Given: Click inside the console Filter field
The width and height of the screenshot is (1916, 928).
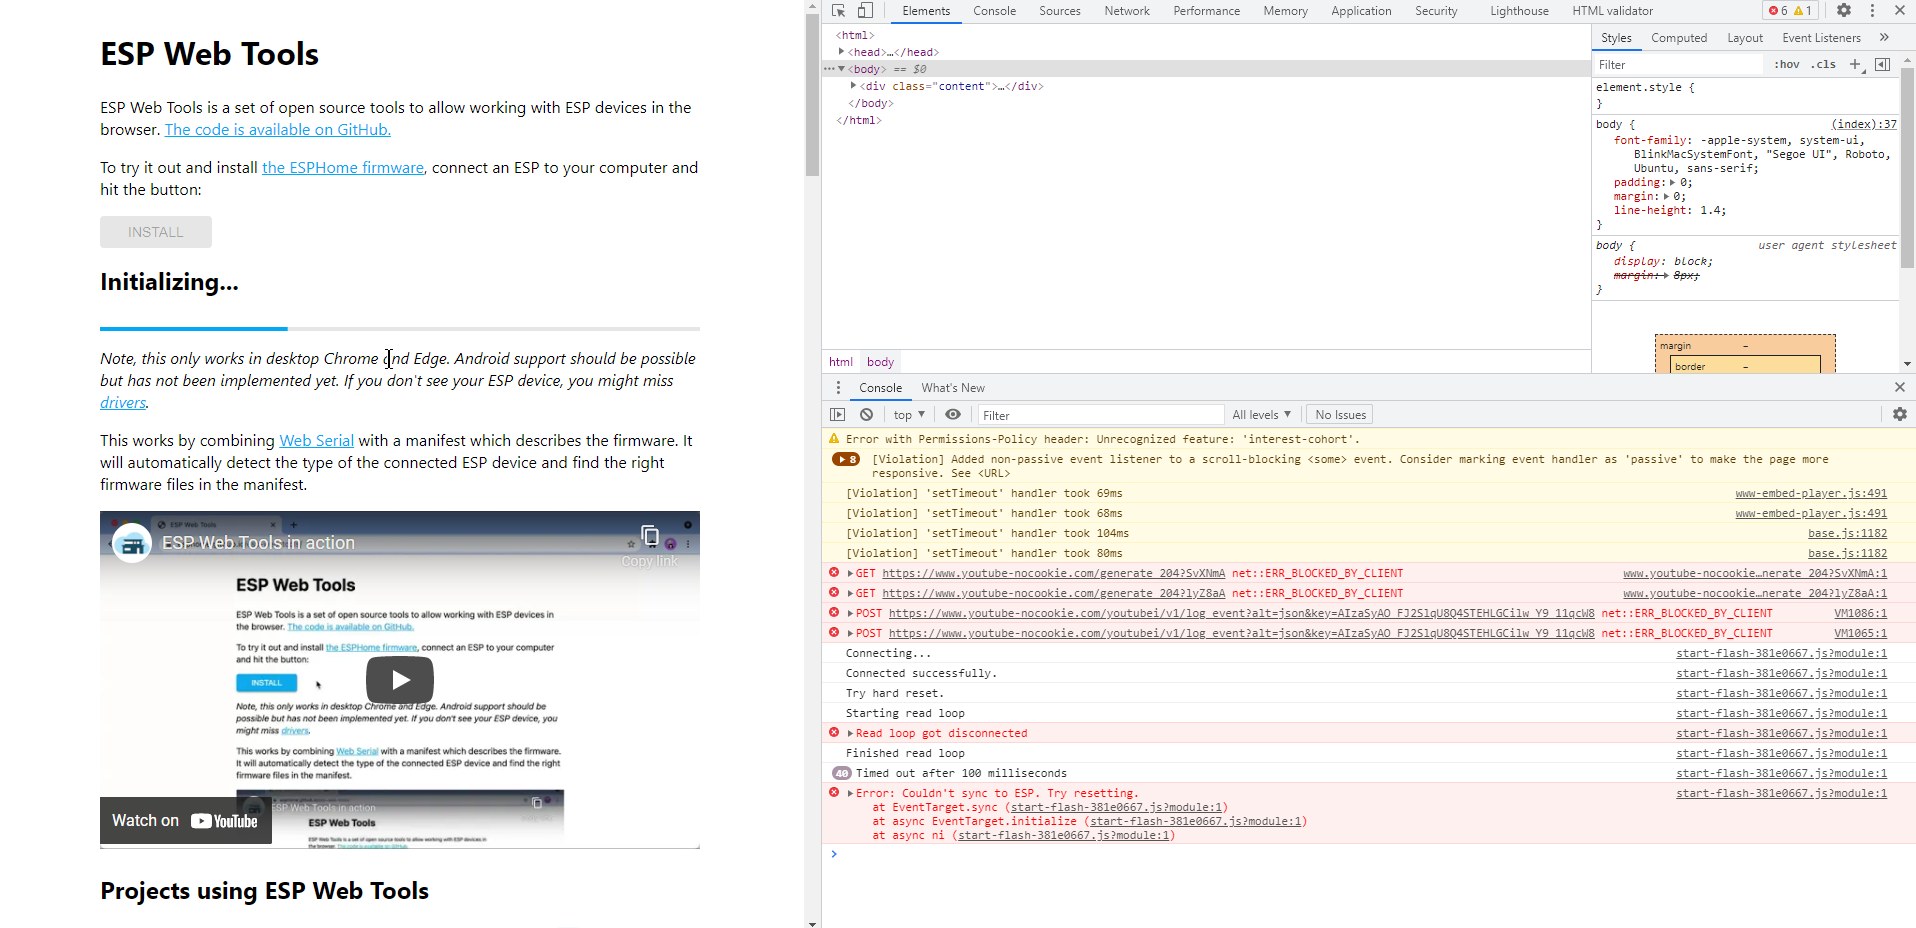Looking at the screenshot, I should pos(1100,413).
